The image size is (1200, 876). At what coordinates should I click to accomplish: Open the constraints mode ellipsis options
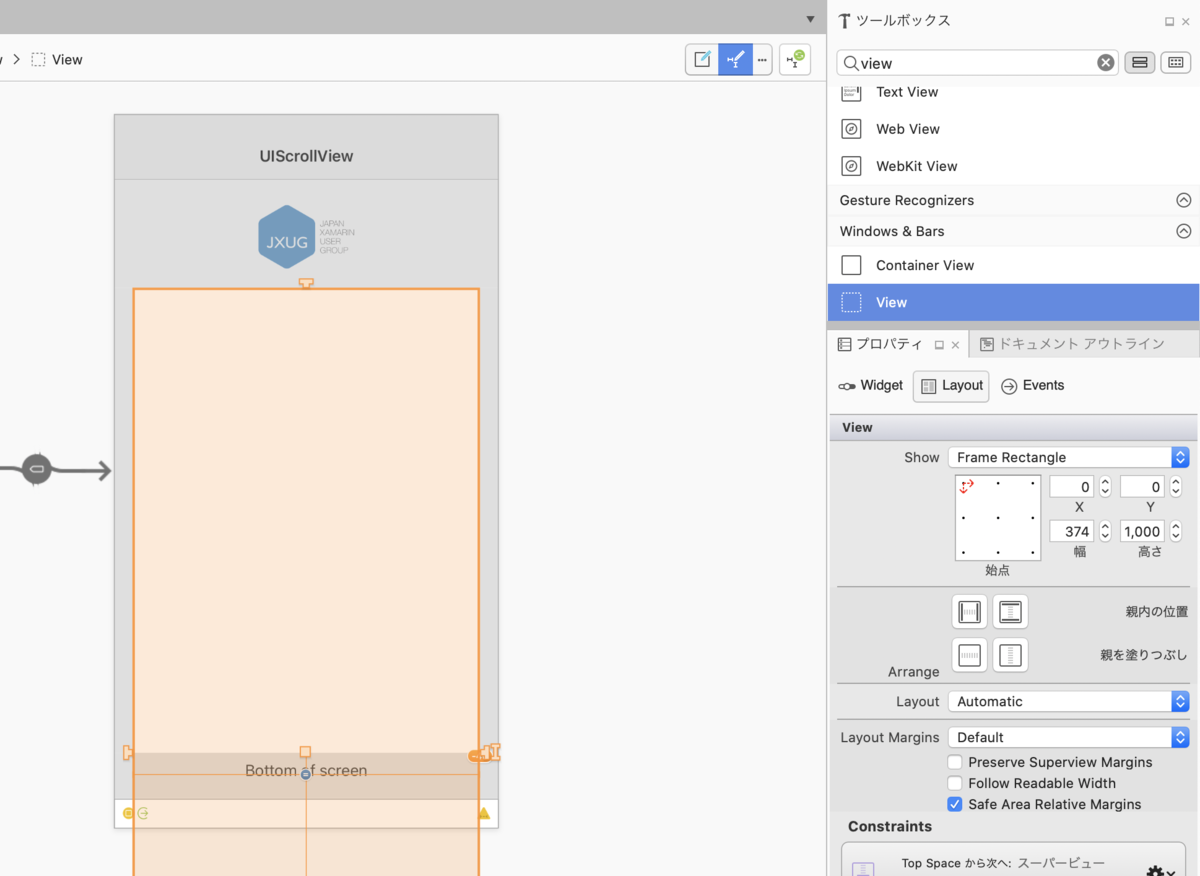[762, 60]
